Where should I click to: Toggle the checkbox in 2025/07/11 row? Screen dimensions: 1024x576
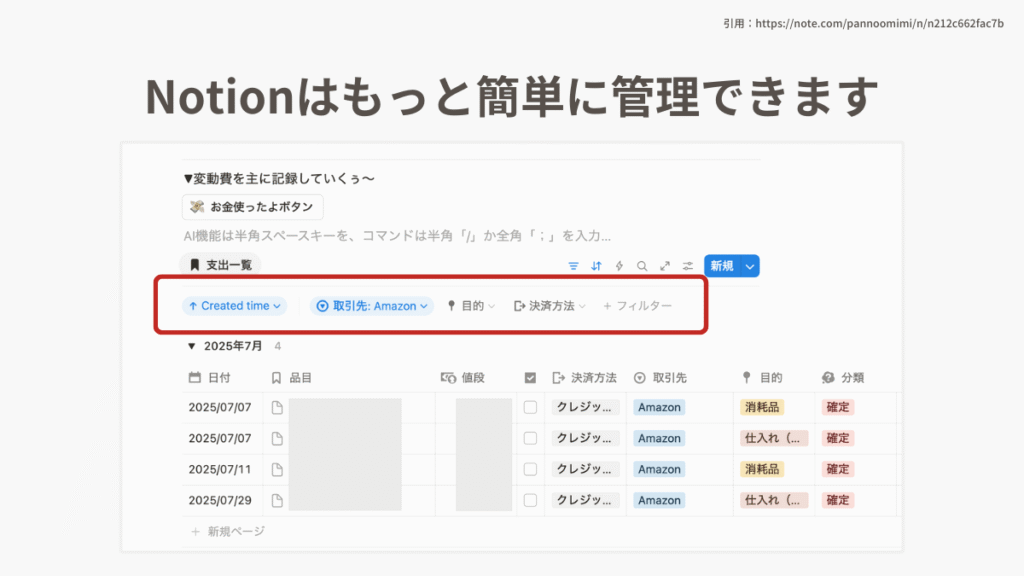[x=530, y=469]
